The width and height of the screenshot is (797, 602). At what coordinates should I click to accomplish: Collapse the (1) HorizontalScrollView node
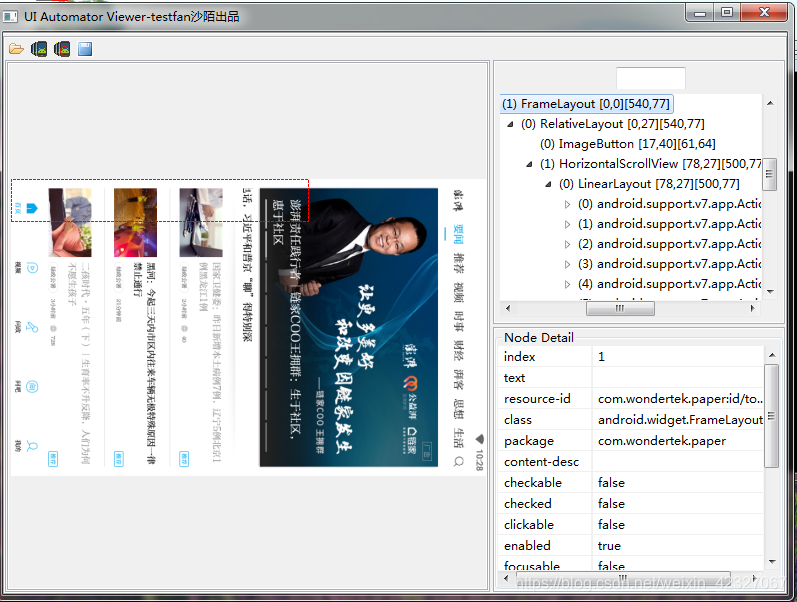pyautogui.click(x=529, y=164)
